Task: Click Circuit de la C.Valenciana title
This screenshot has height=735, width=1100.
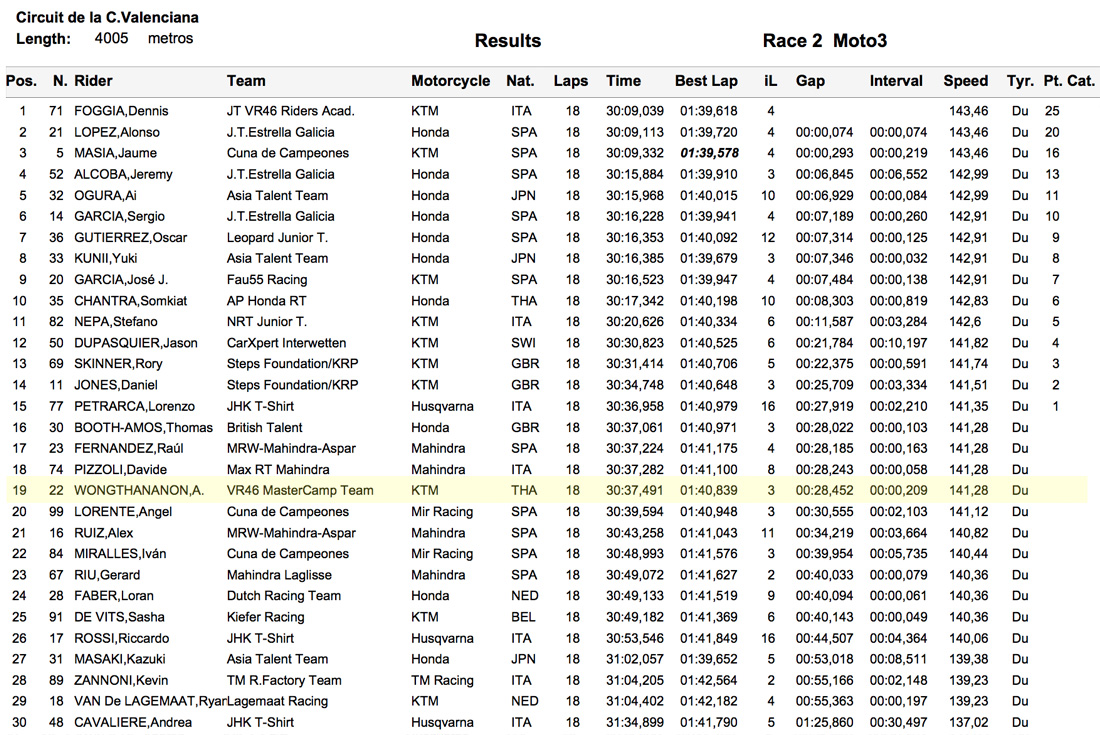Action: [107, 18]
